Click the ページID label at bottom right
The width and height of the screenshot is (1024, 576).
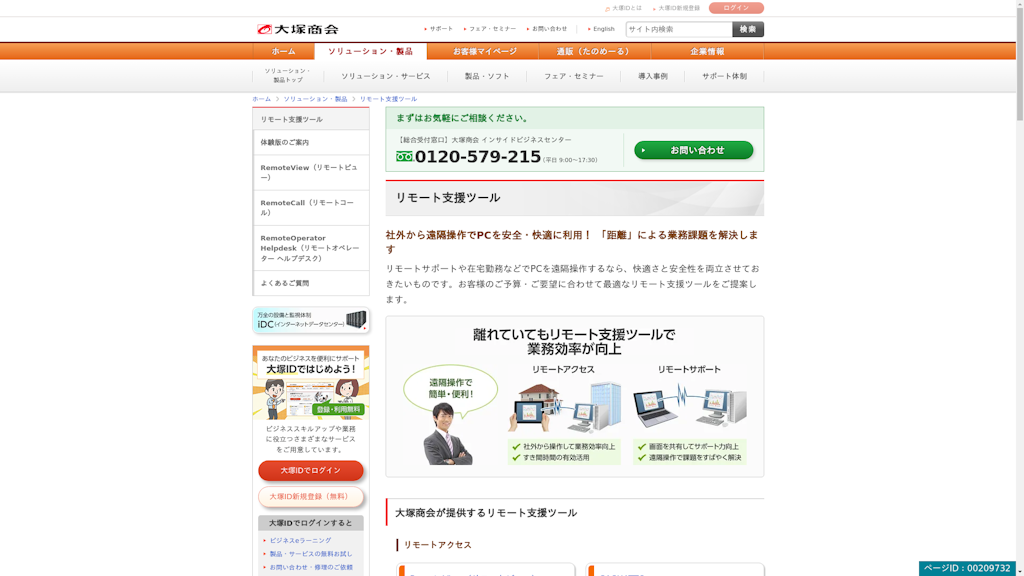click(968, 565)
